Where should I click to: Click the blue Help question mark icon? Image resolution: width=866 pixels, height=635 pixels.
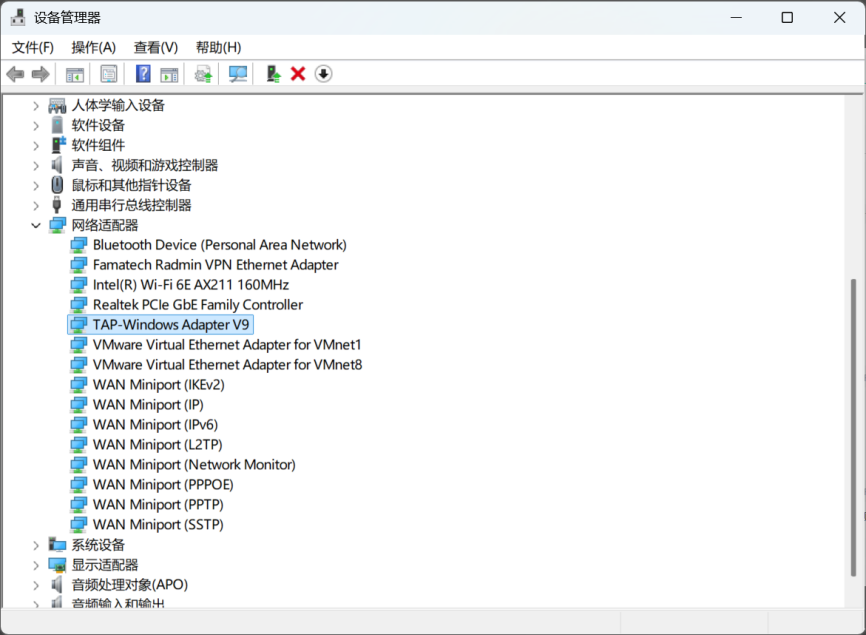pos(143,73)
